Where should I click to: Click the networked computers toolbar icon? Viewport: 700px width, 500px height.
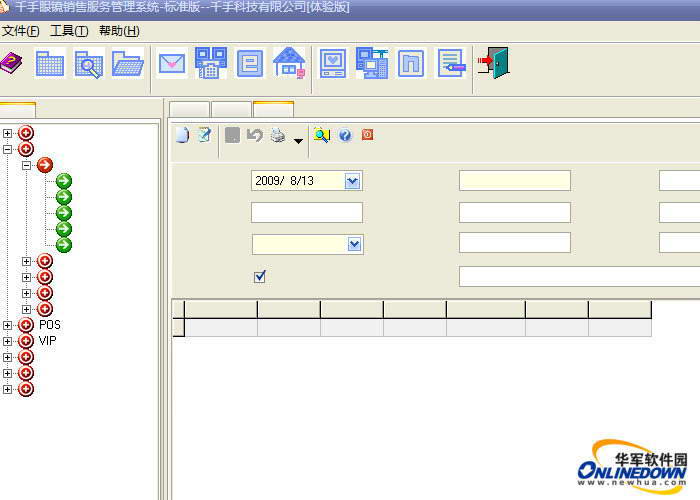[372, 63]
